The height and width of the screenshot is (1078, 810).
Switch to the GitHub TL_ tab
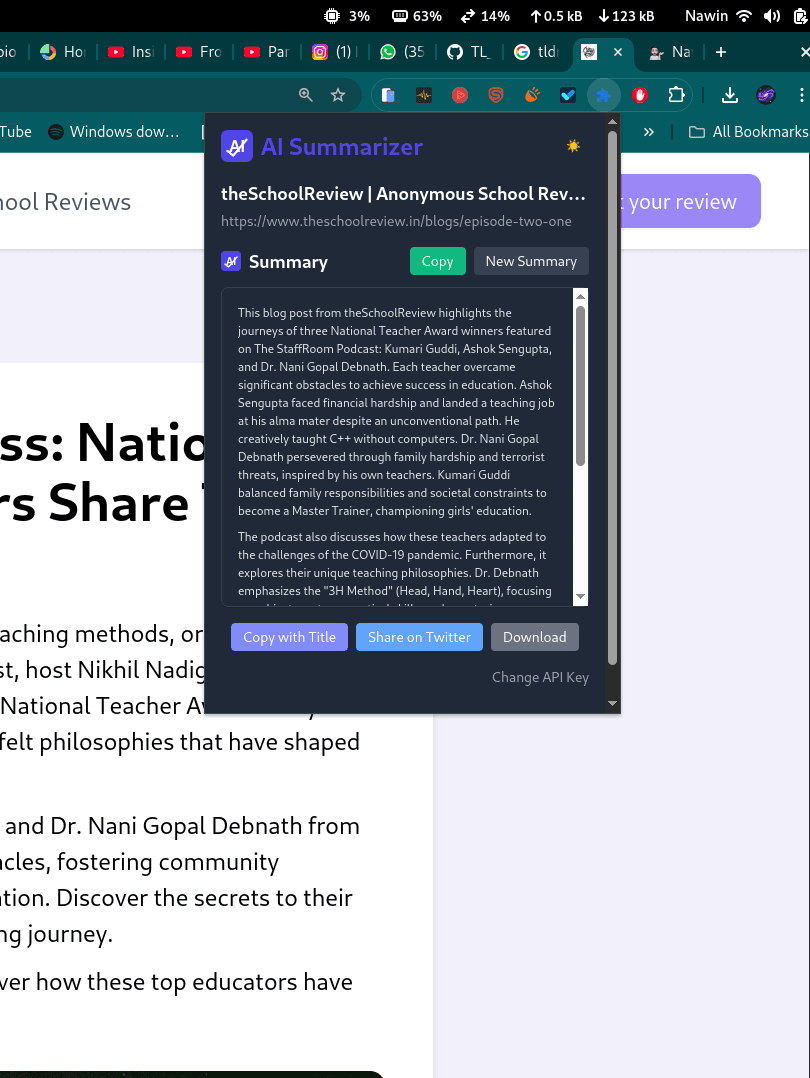pos(470,52)
